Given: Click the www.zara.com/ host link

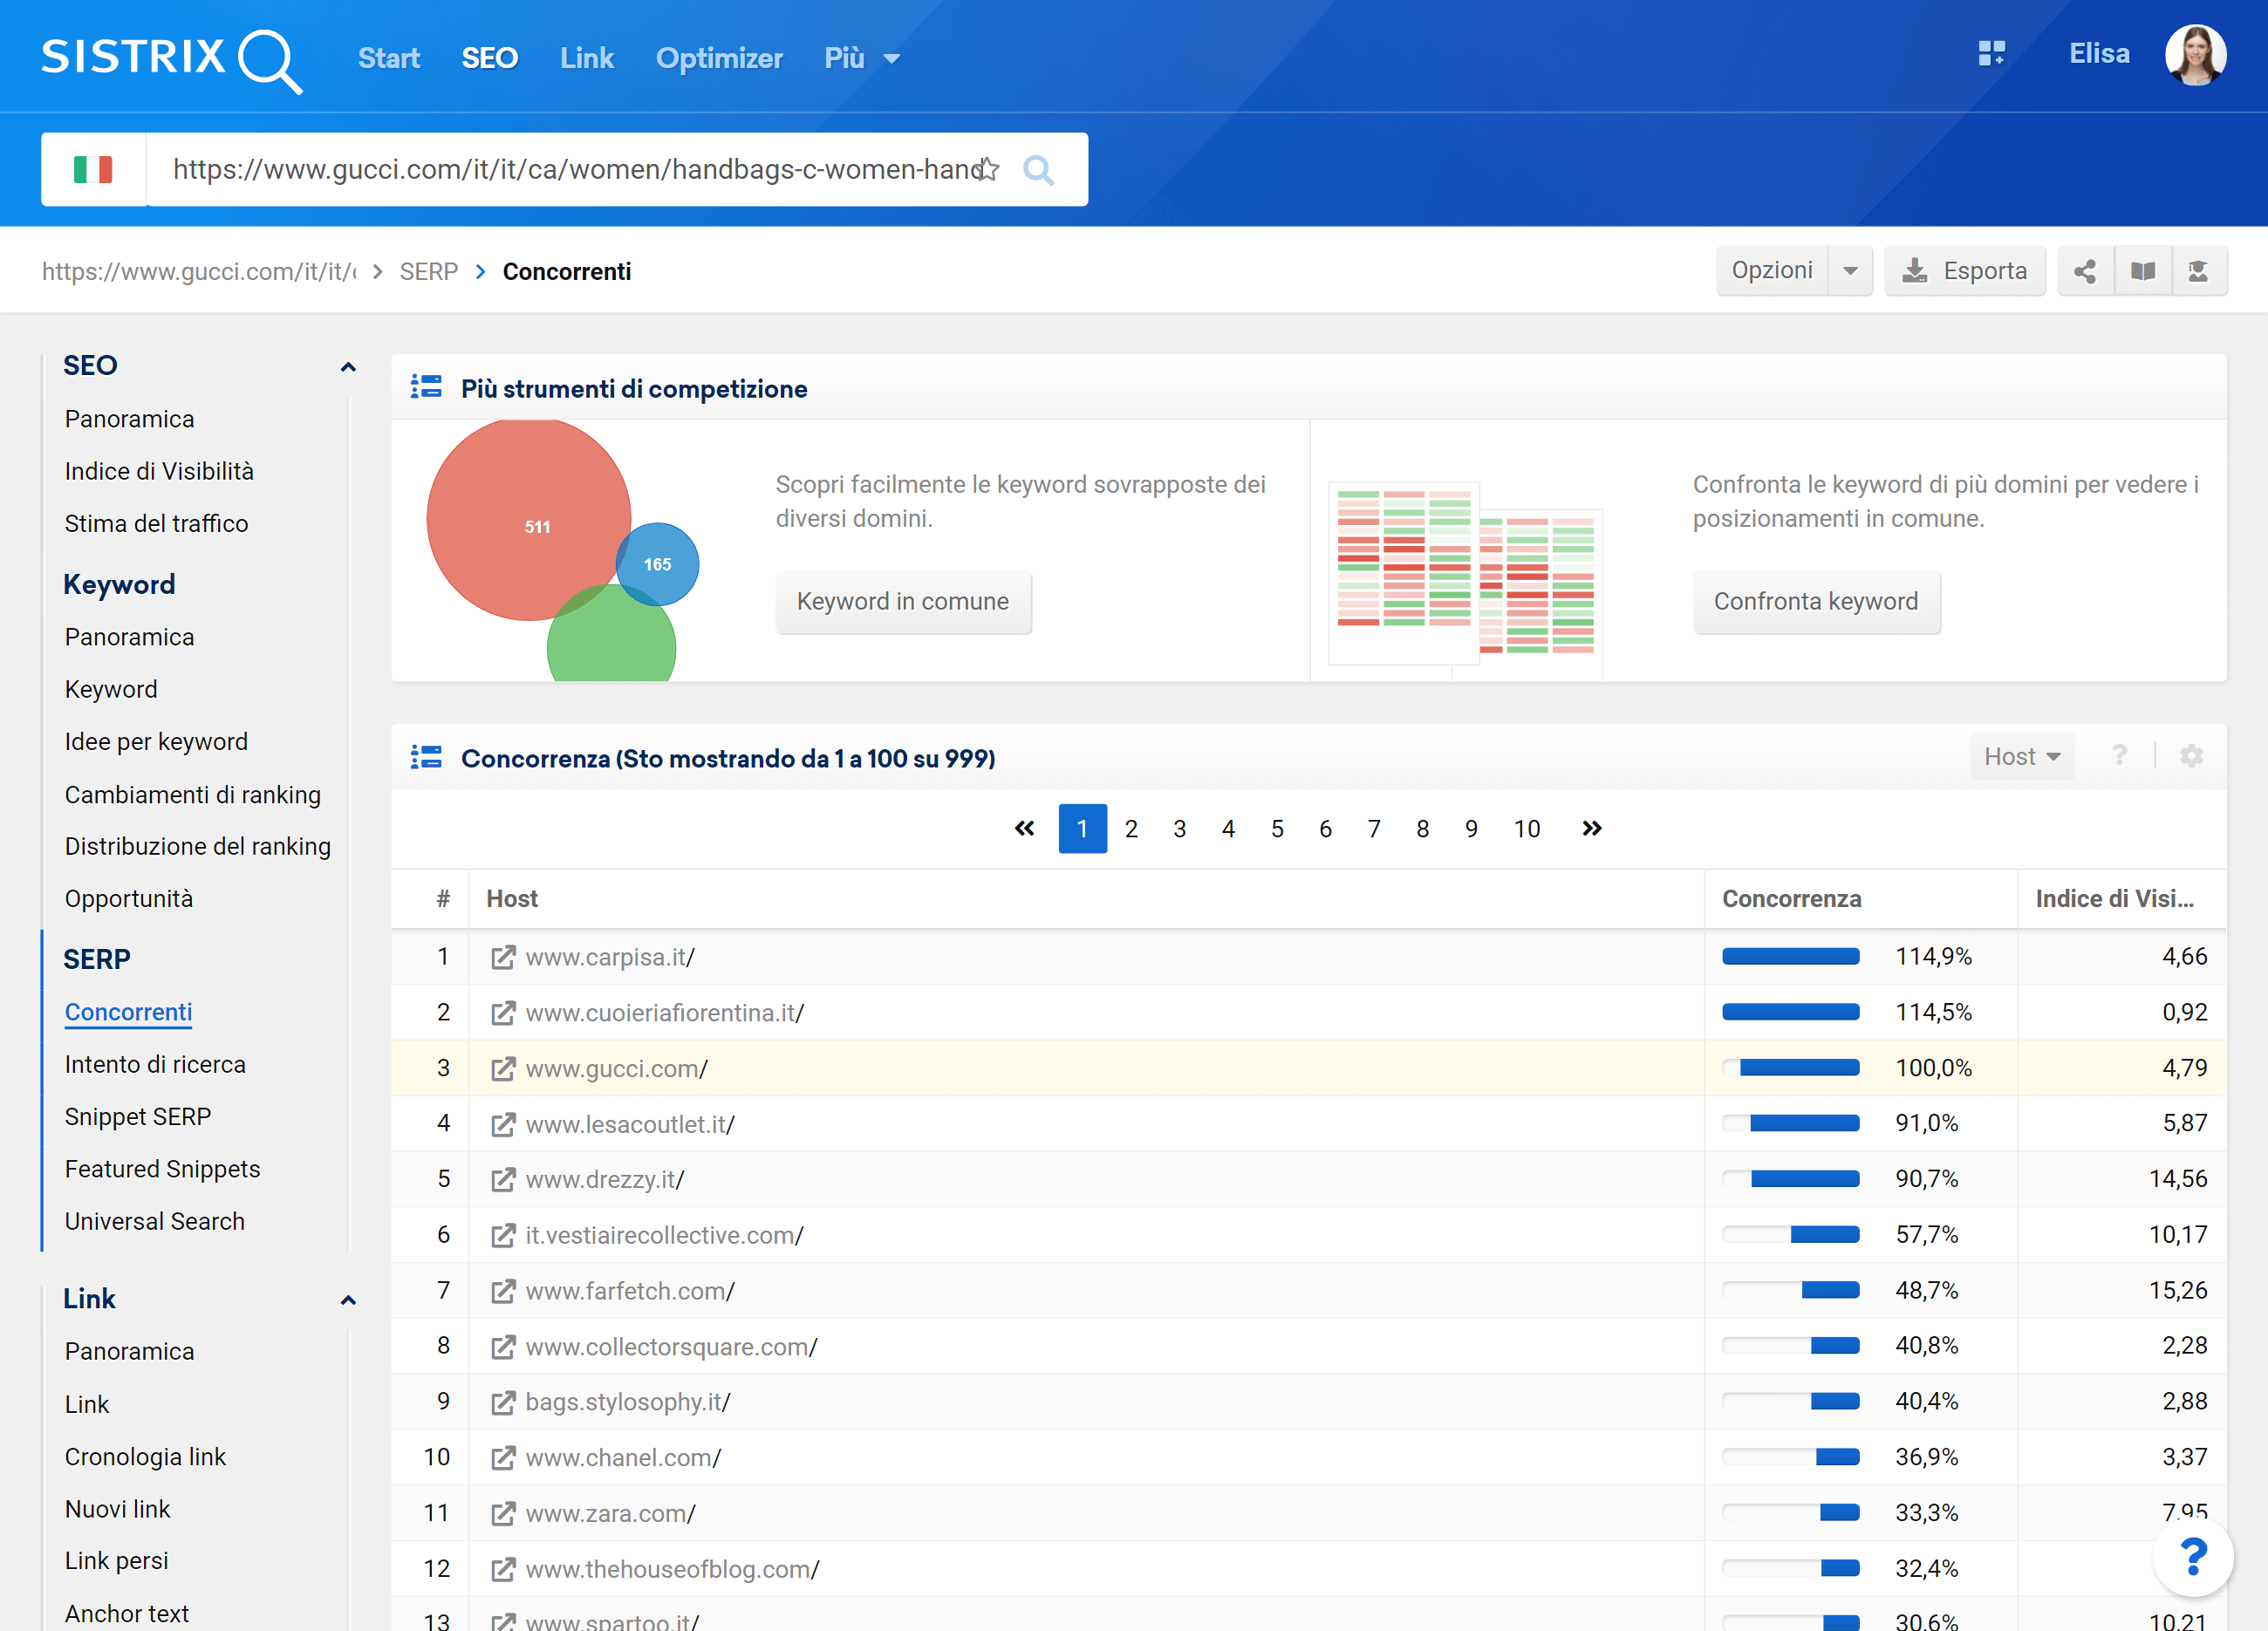Looking at the screenshot, I should pos(610,1513).
